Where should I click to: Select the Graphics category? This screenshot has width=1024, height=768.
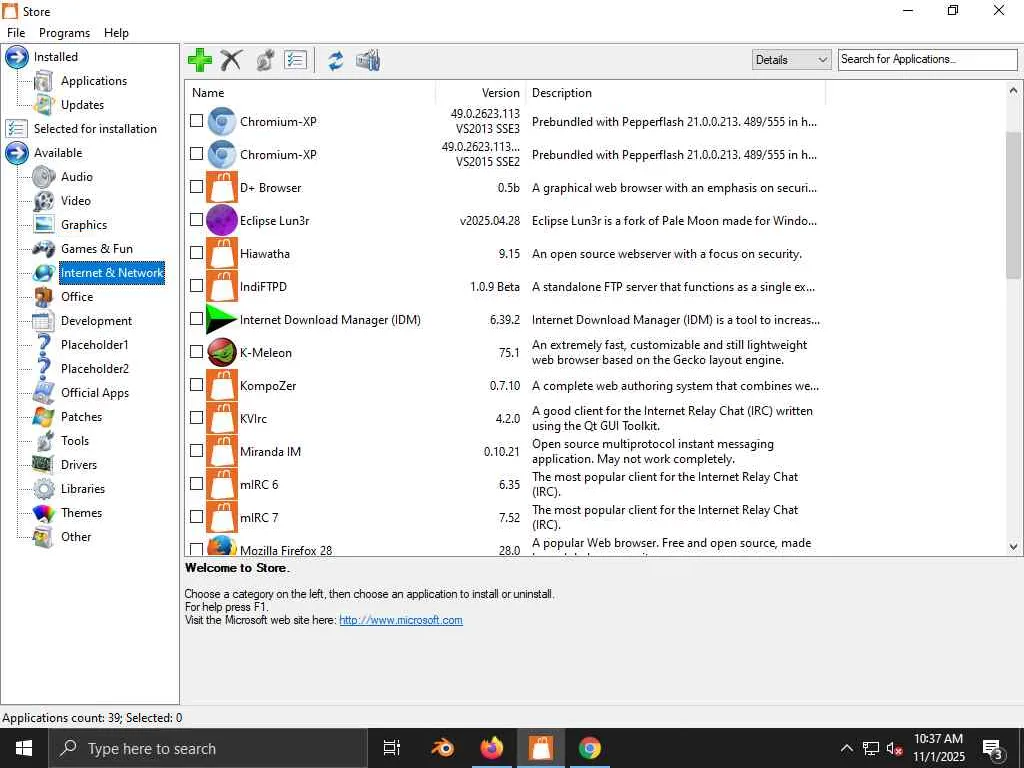tap(84, 225)
